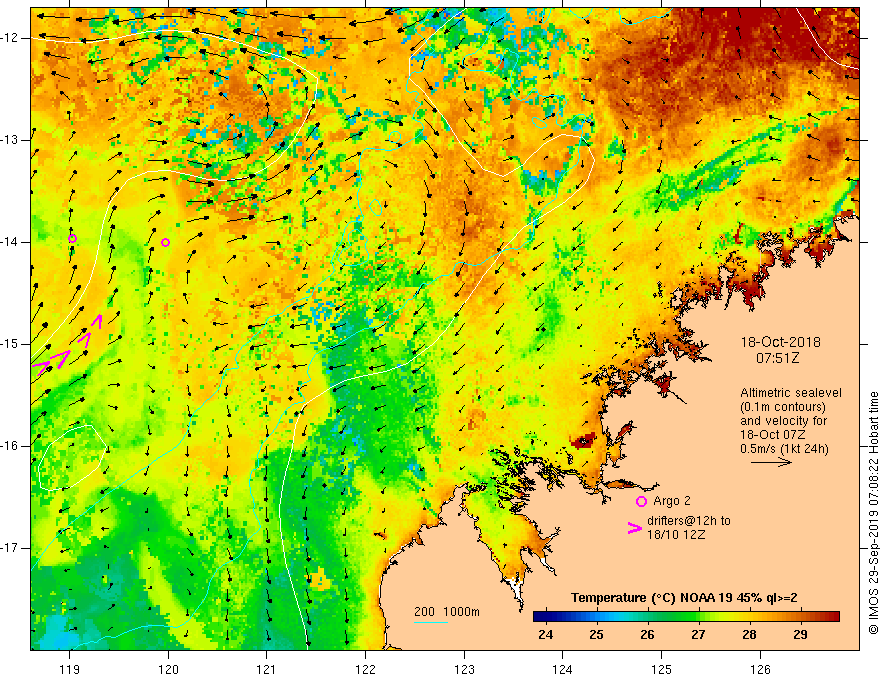
Task: Click the cyan line under 200 depth label
Action: 430,622
